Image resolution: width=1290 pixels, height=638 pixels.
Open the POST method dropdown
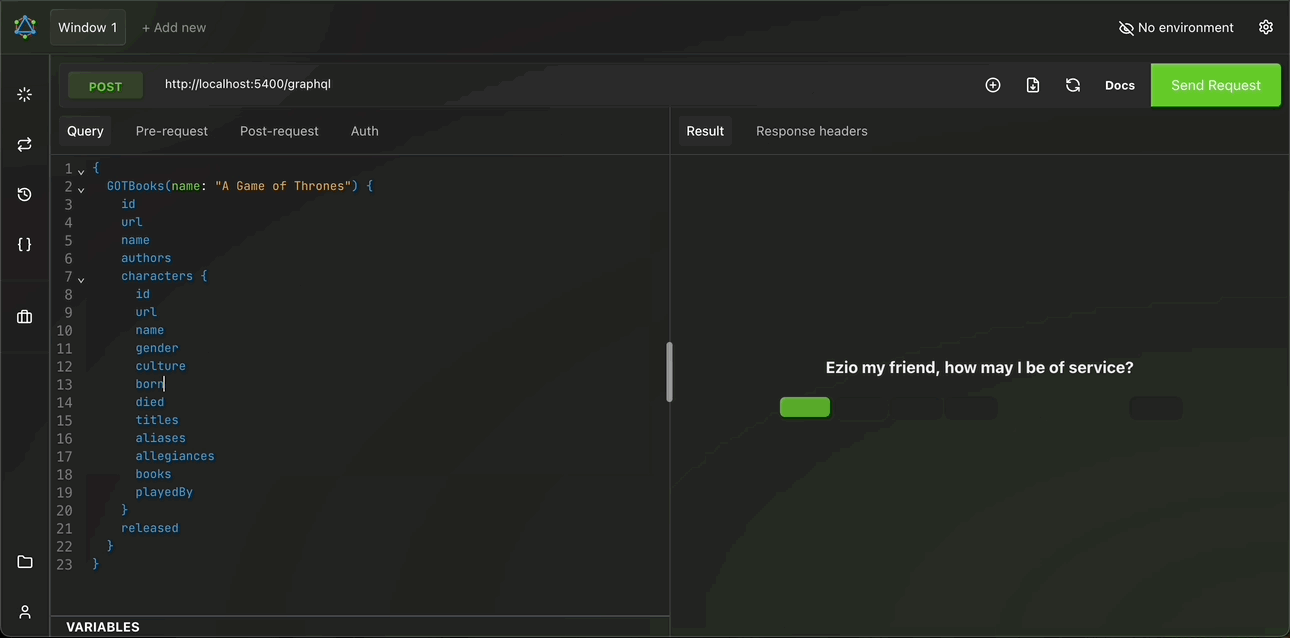105,86
